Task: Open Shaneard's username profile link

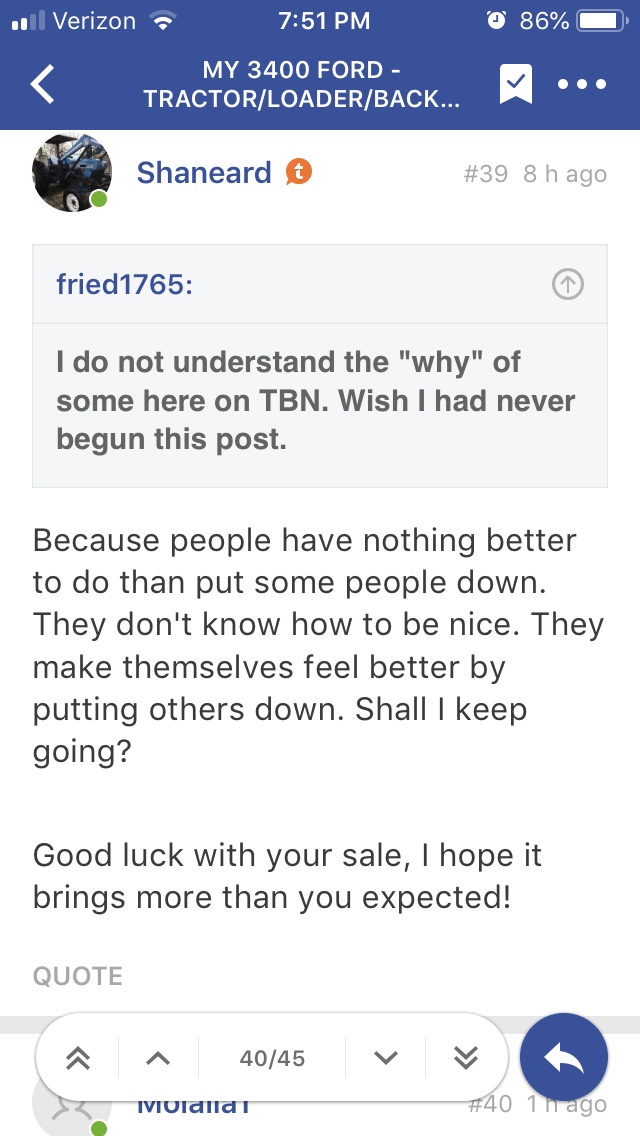Action: (204, 173)
